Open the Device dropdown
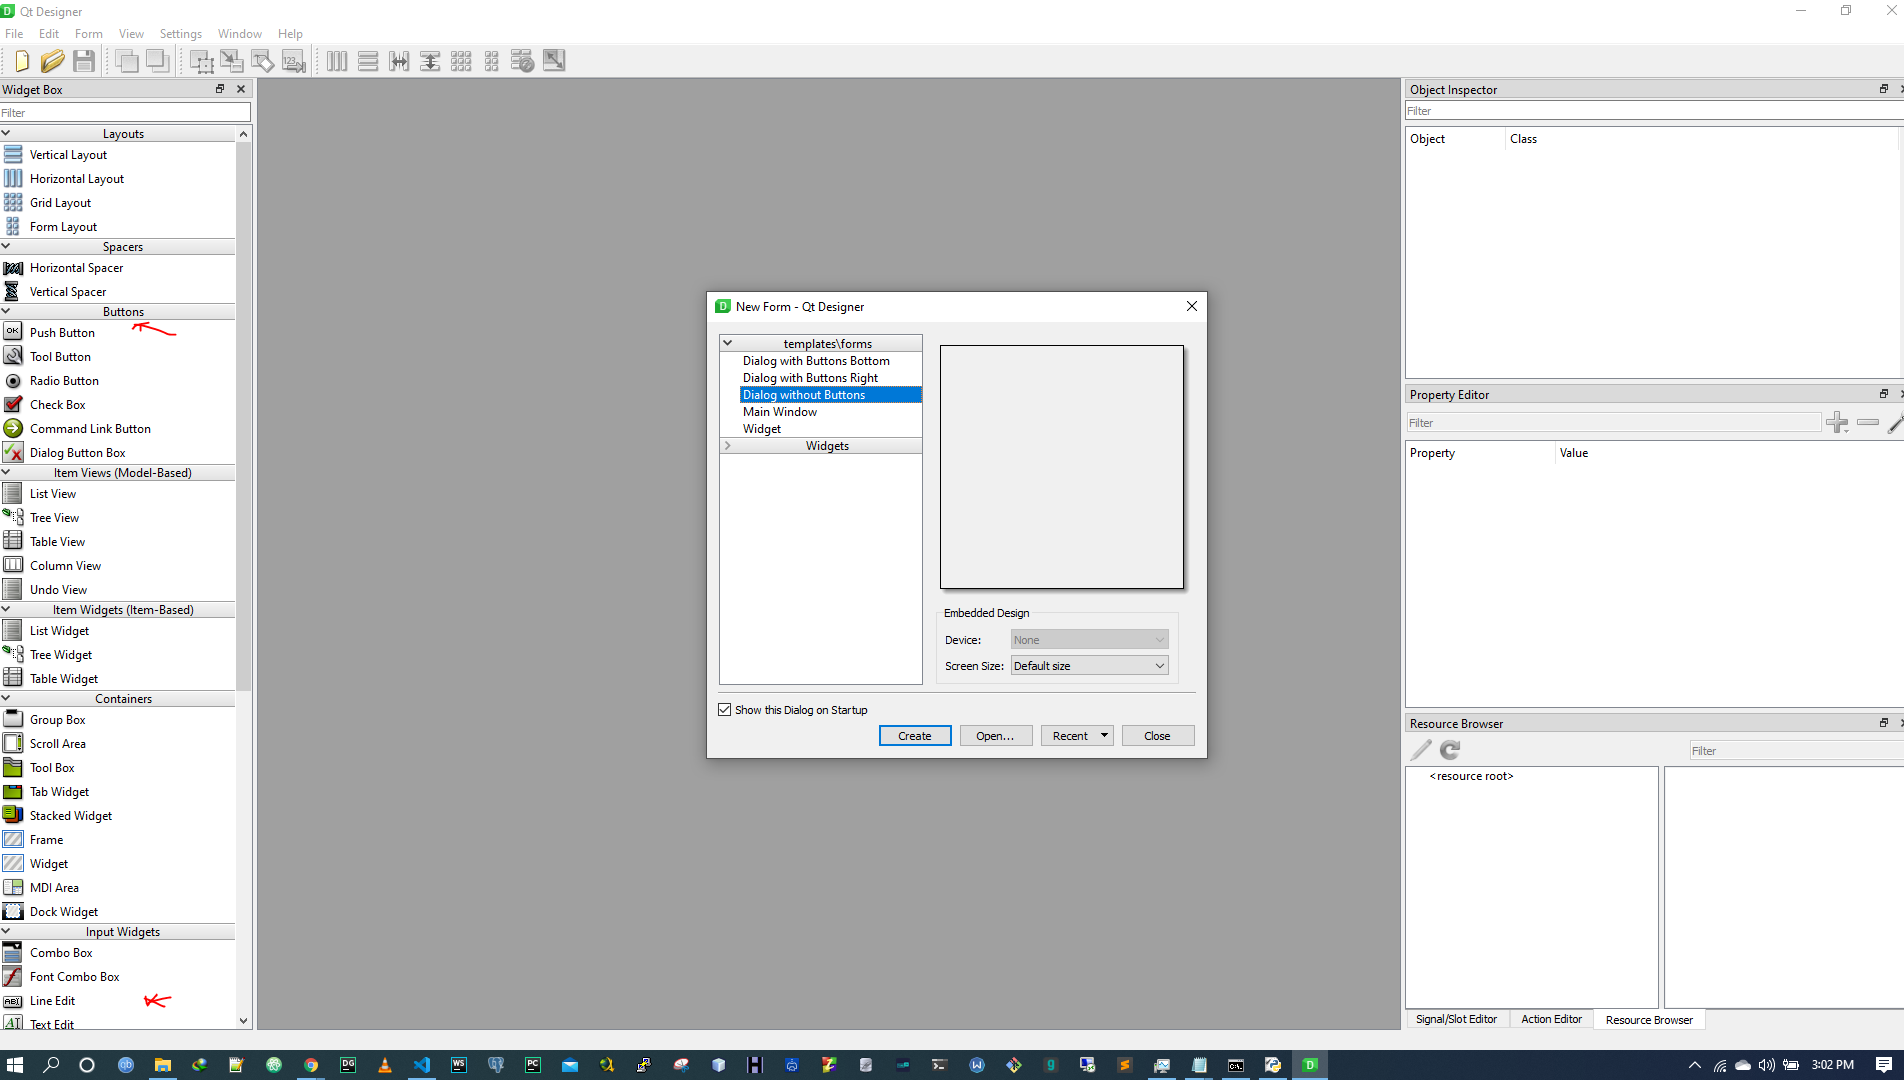This screenshot has height=1080, width=1904. pyautogui.click(x=1089, y=640)
